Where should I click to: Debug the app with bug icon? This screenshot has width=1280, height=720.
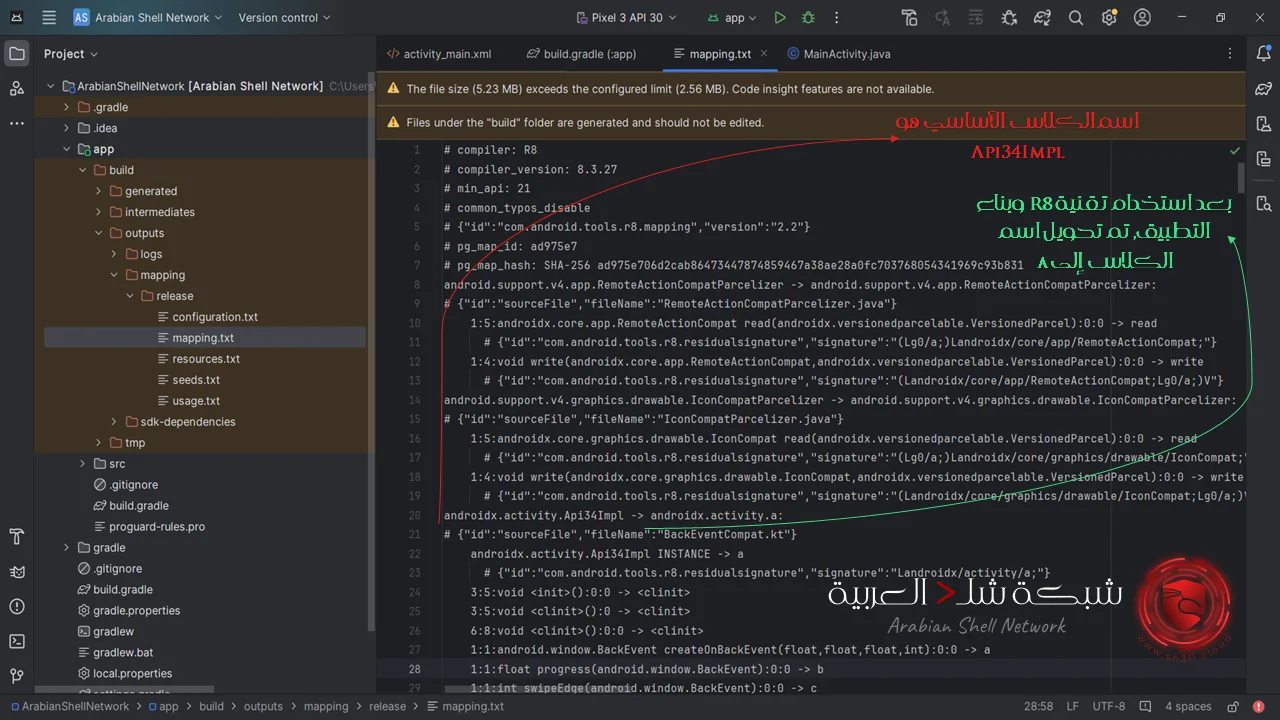pos(808,17)
